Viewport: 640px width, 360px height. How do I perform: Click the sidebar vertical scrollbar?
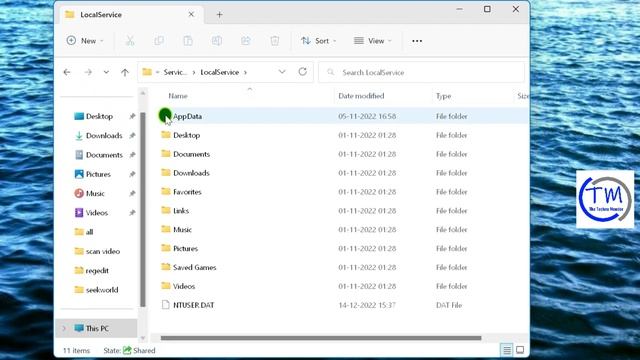point(143,209)
